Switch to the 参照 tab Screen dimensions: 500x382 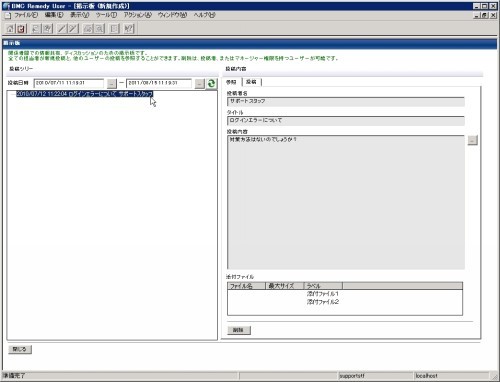tap(232, 82)
